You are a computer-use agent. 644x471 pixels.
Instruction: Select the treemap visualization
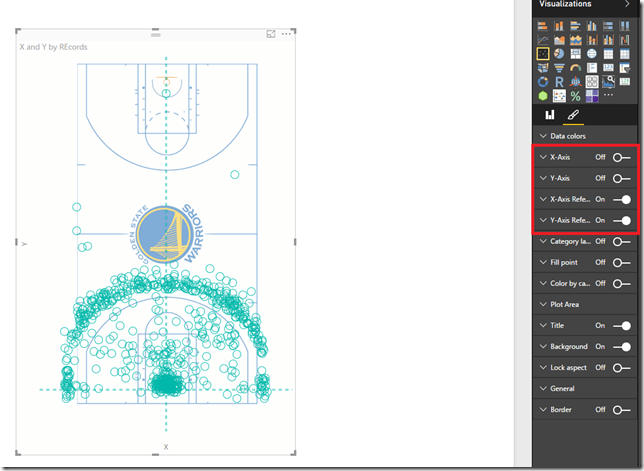click(575, 54)
